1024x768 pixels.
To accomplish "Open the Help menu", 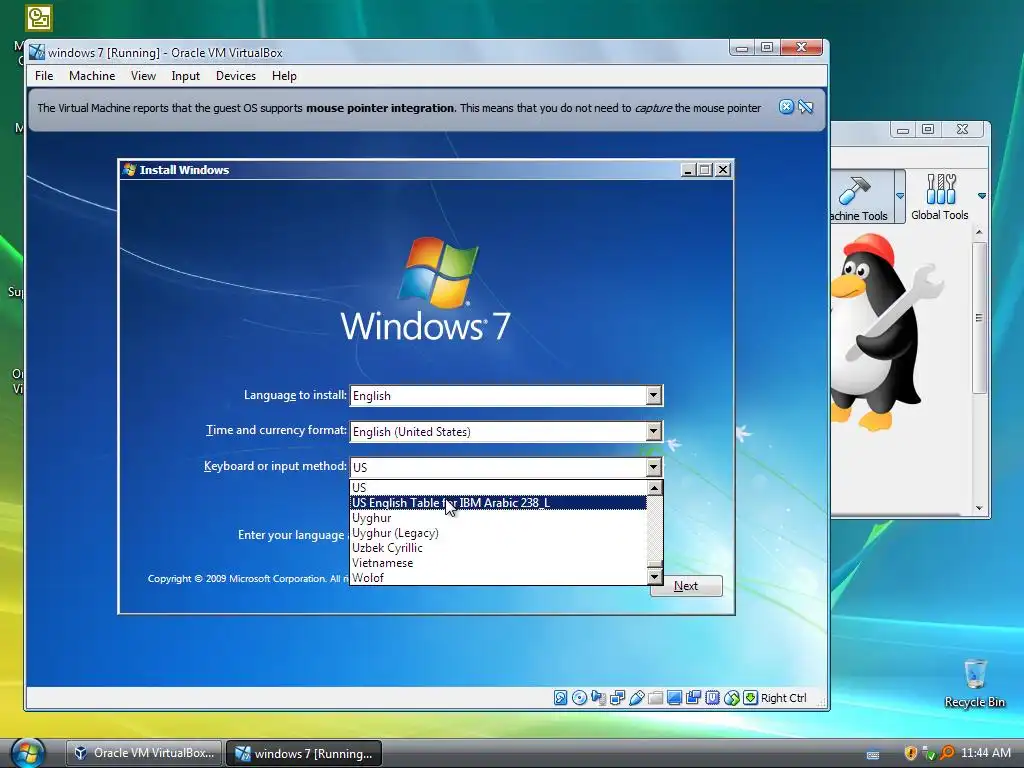I will coord(284,76).
